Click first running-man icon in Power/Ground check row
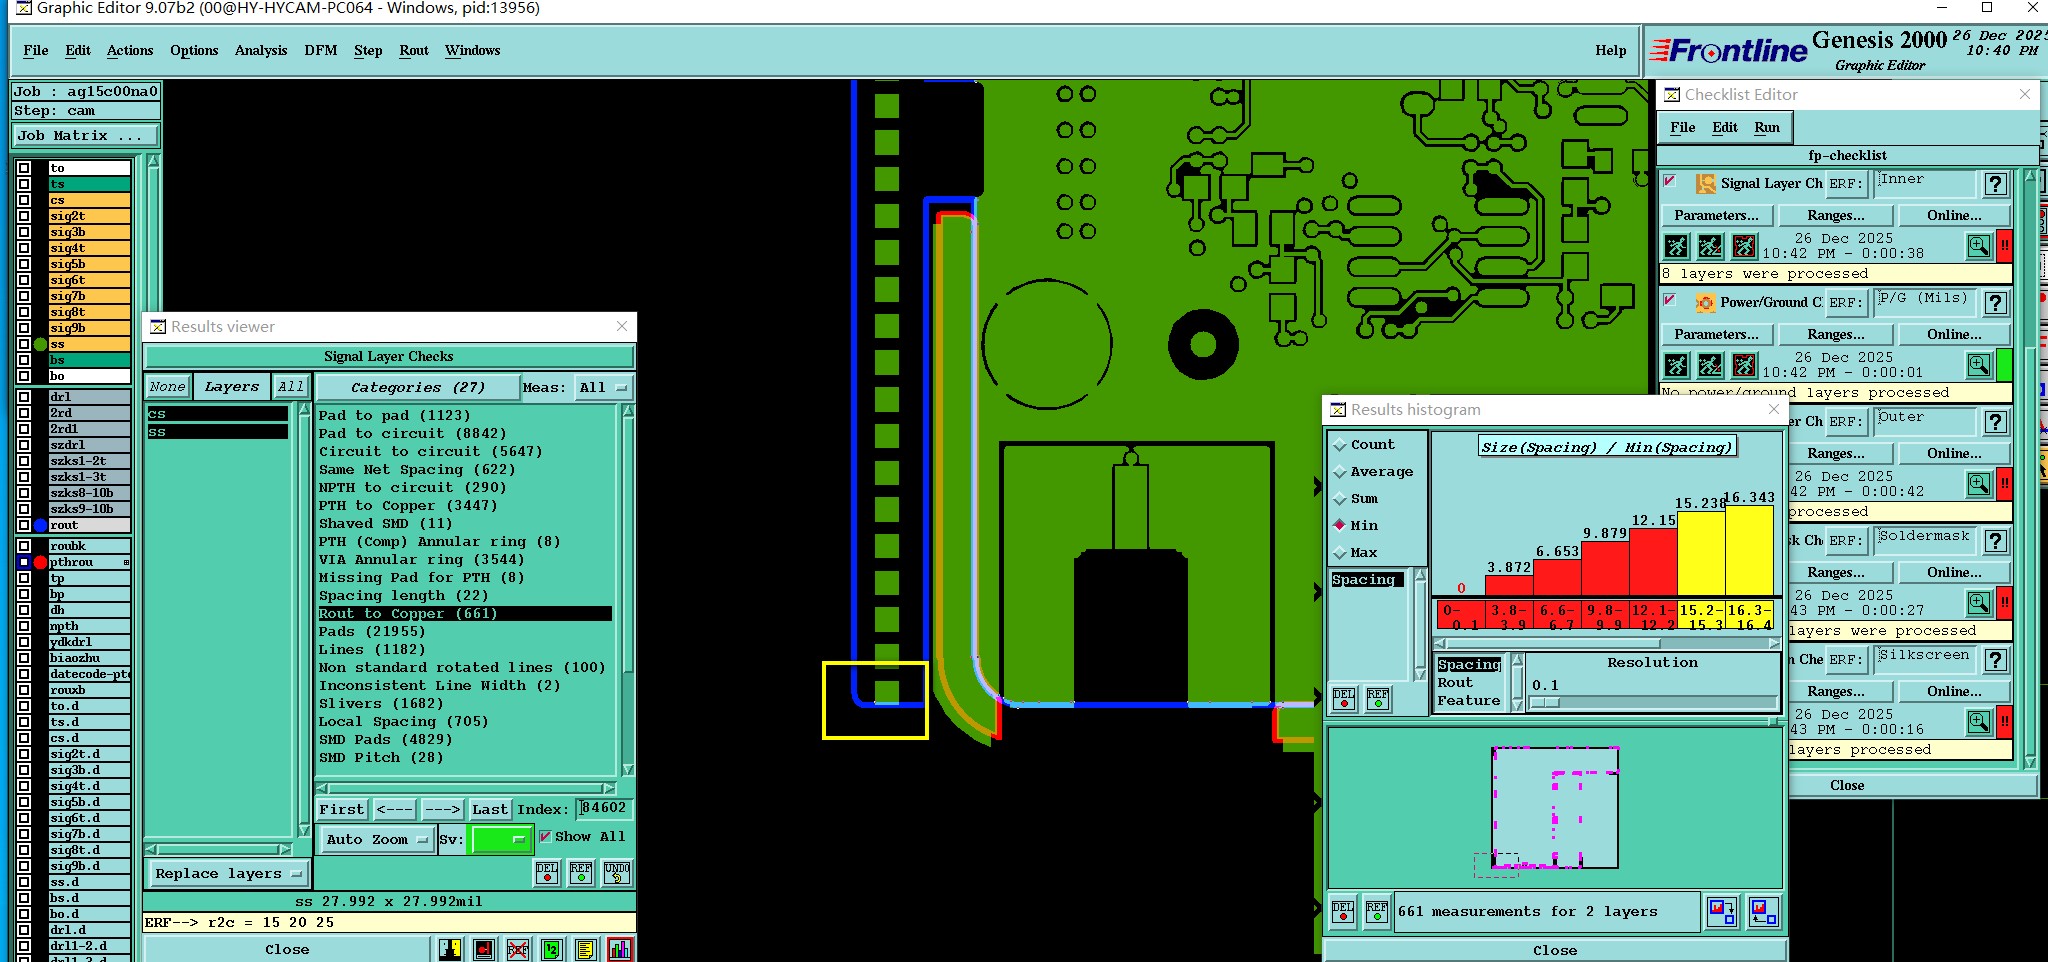 point(1677,365)
